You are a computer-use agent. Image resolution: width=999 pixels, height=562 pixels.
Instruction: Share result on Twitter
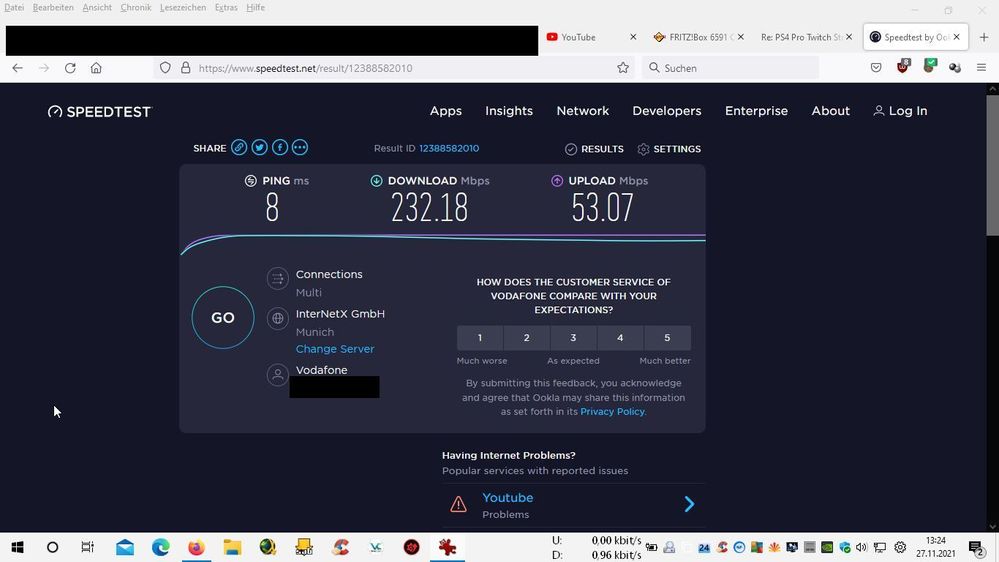click(259, 148)
